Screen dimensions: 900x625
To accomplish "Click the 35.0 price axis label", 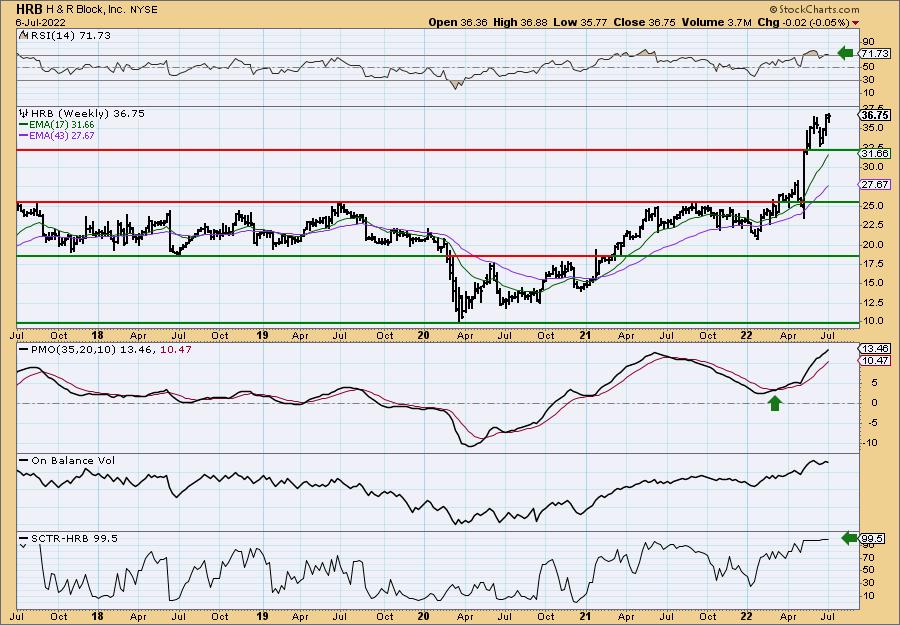I will (871, 127).
